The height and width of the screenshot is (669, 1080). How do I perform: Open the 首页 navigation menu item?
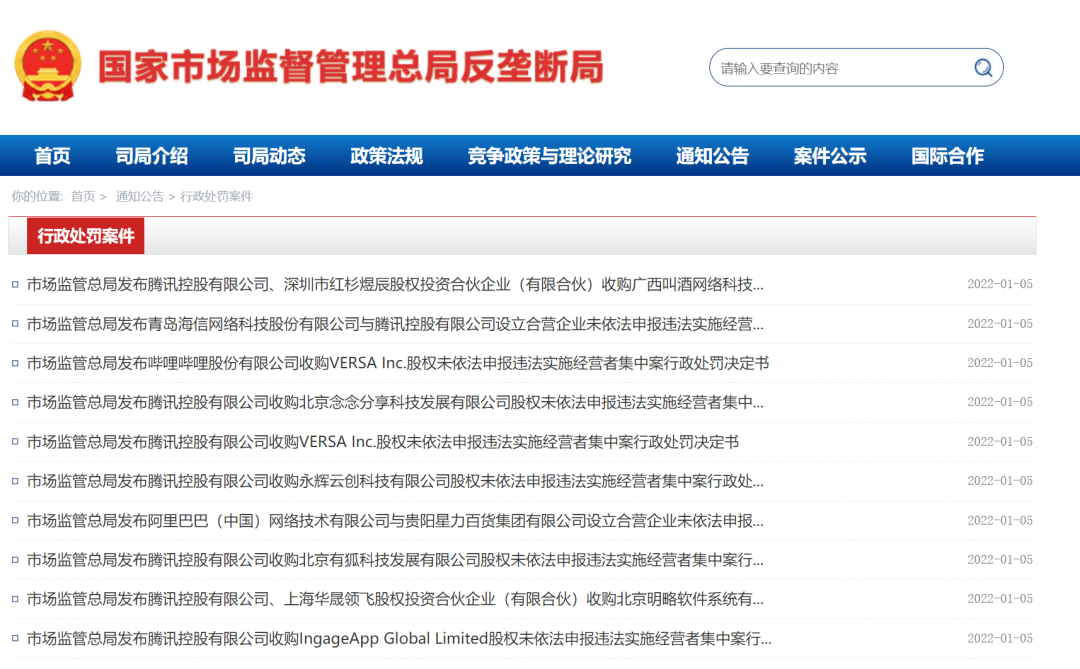tap(52, 156)
